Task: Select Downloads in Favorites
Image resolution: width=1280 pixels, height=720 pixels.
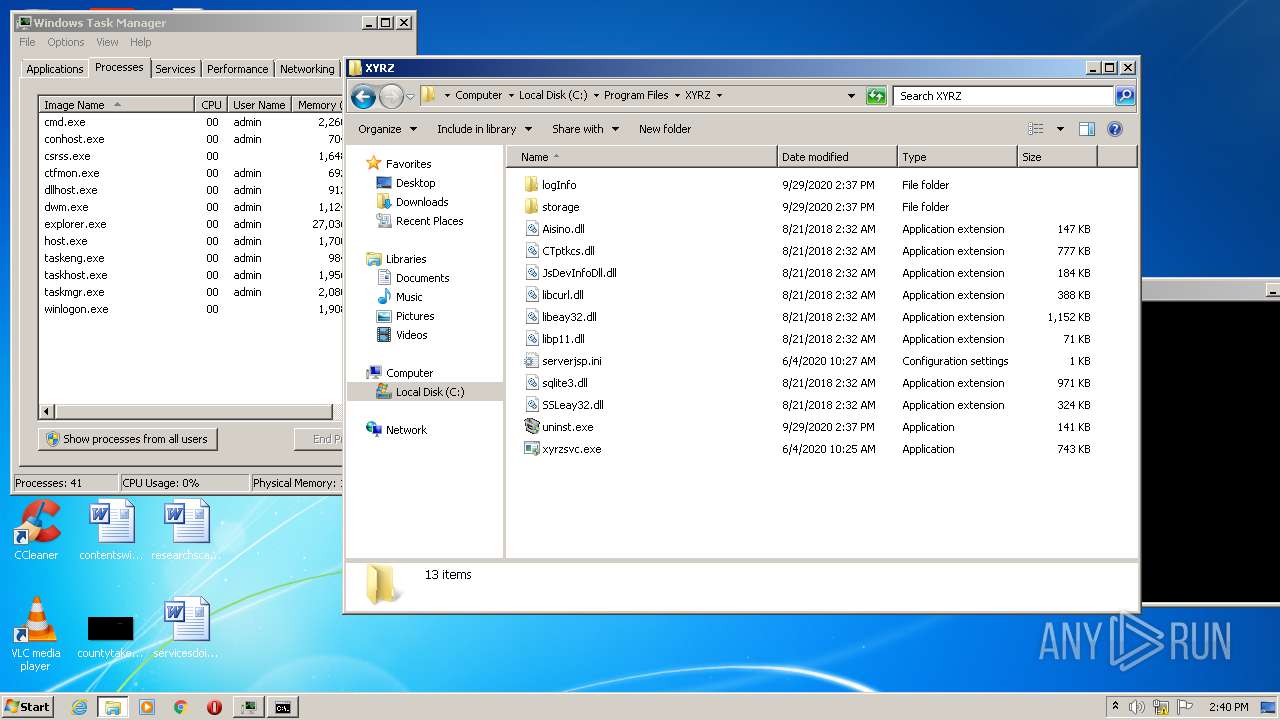Action: 421,202
